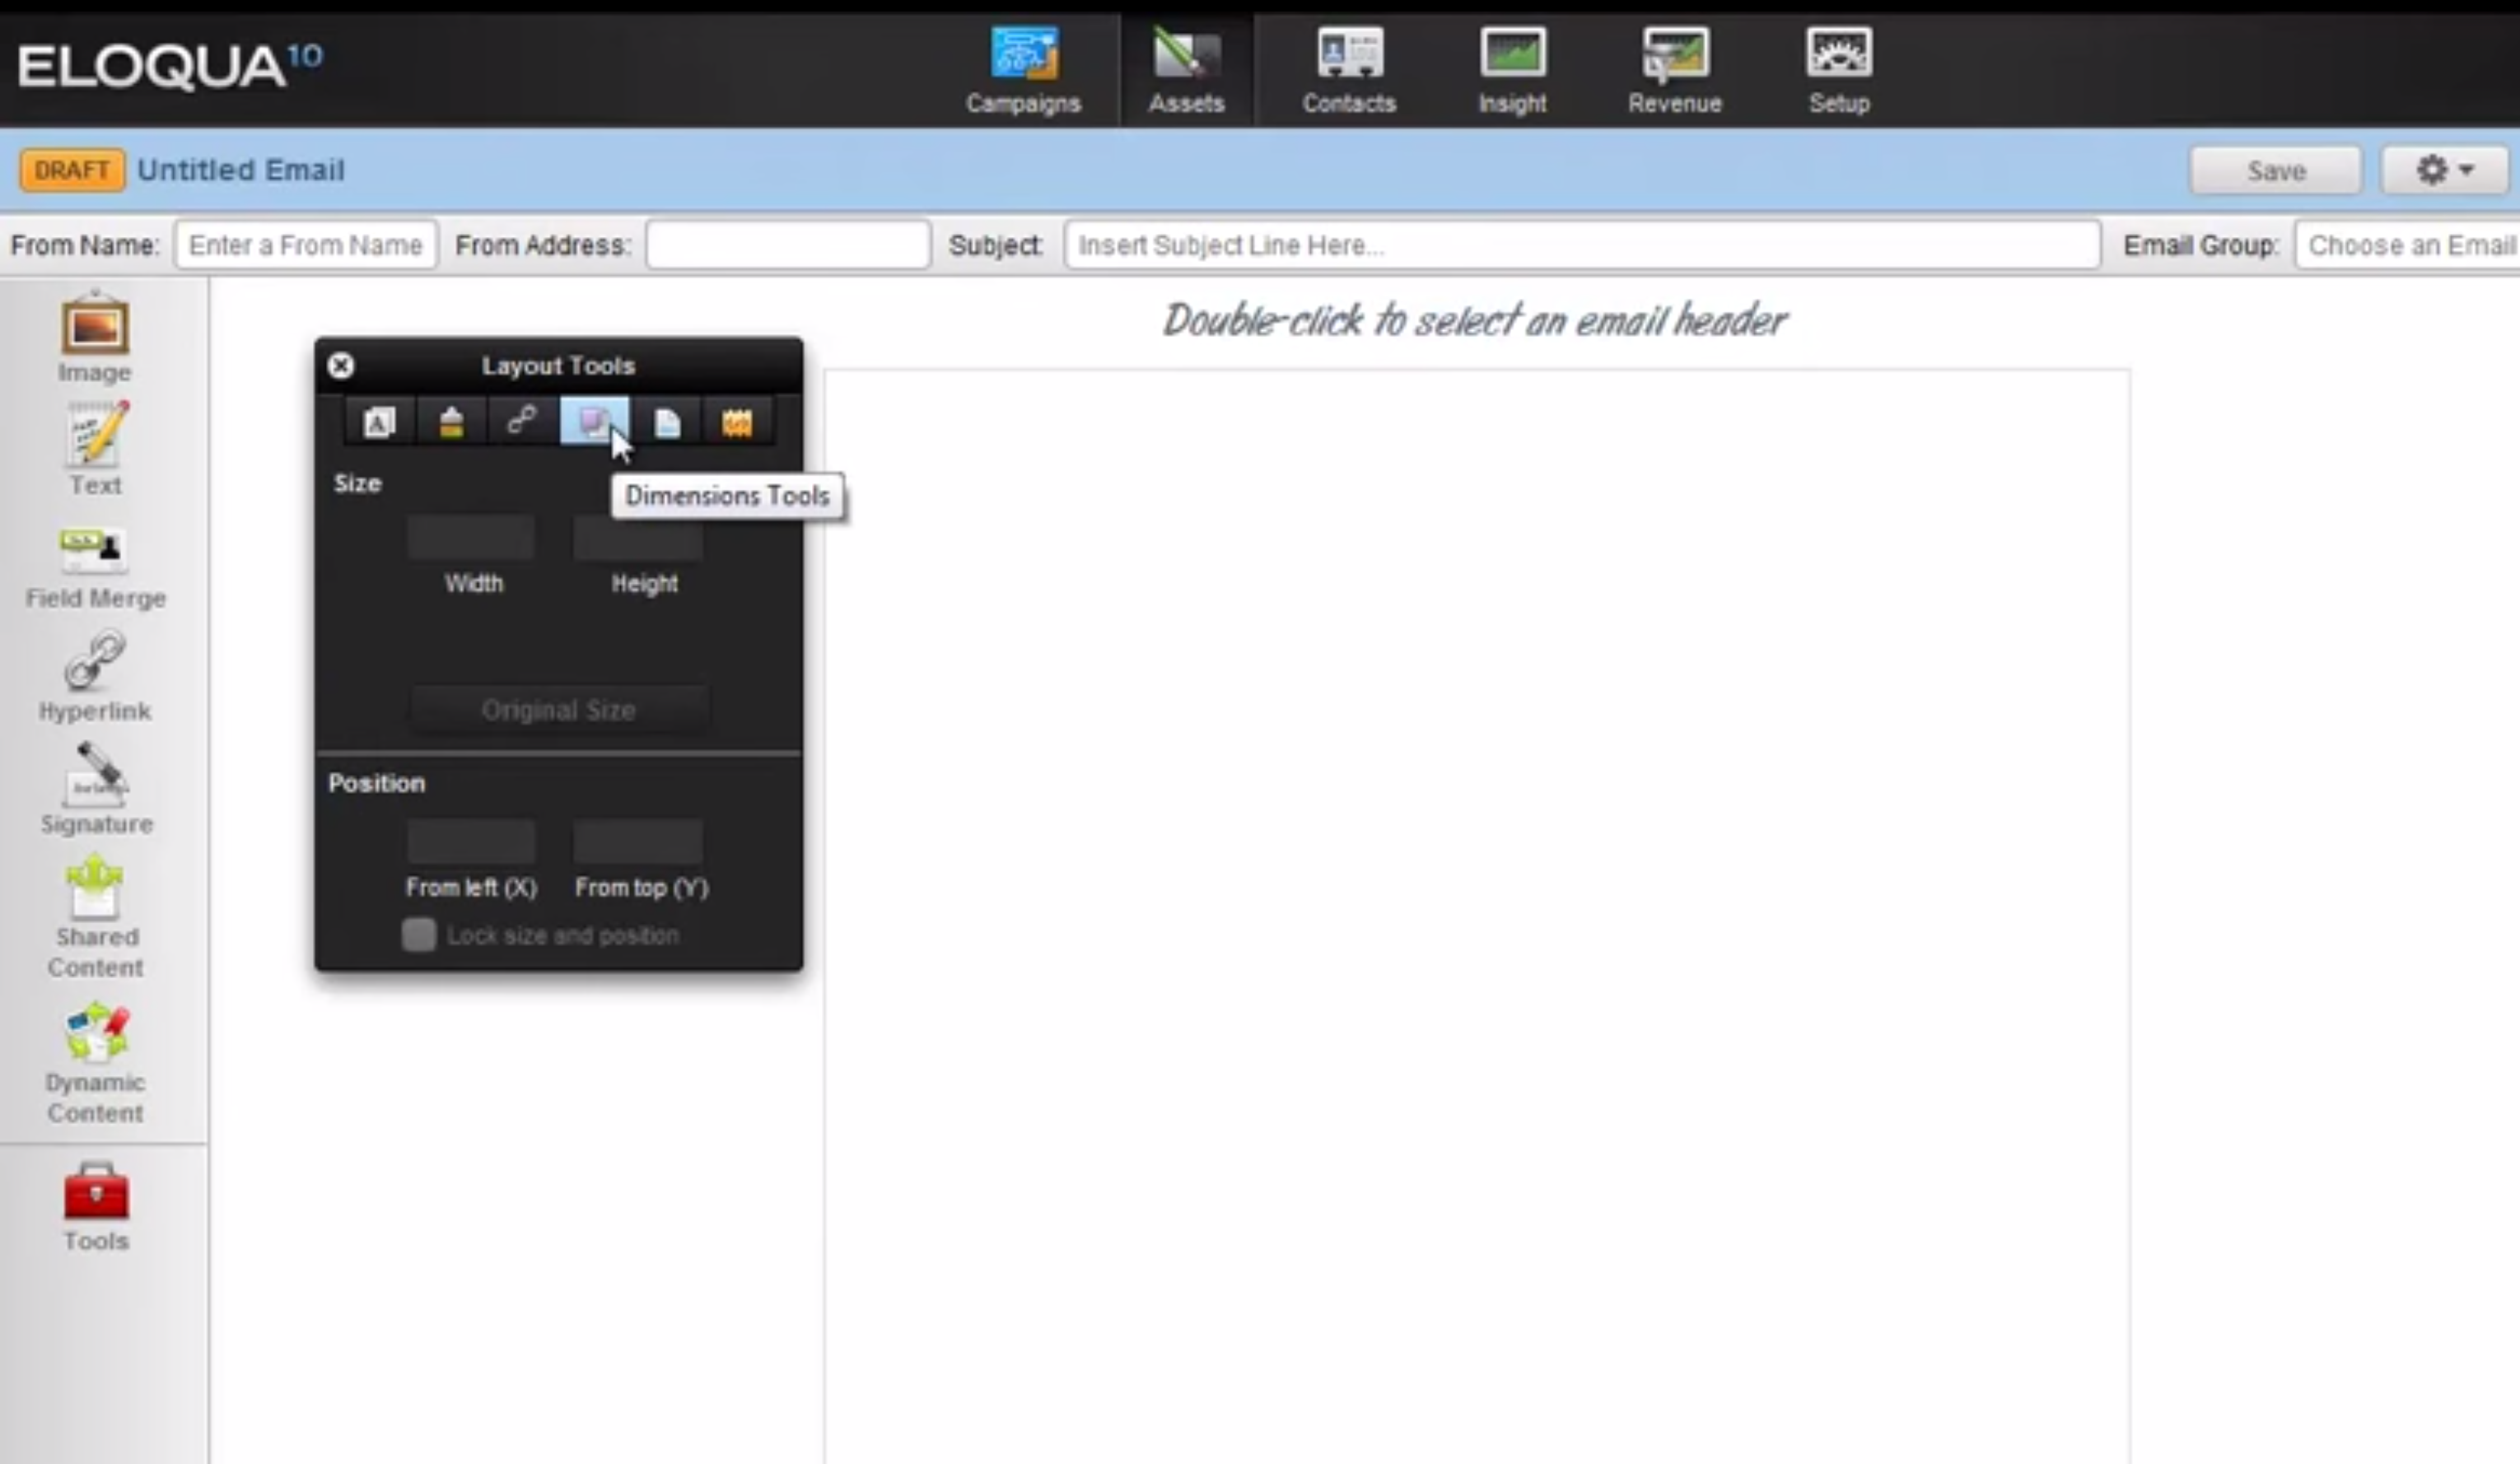
Task: Select the Text tool in sidebar
Action: (x=95, y=449)
